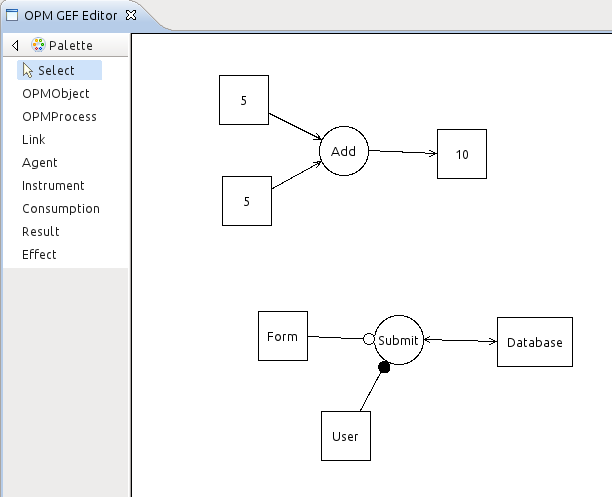Collapse the Palette with the arrow
This screenshot has height=497, width=612.
[x=15, y=45]
